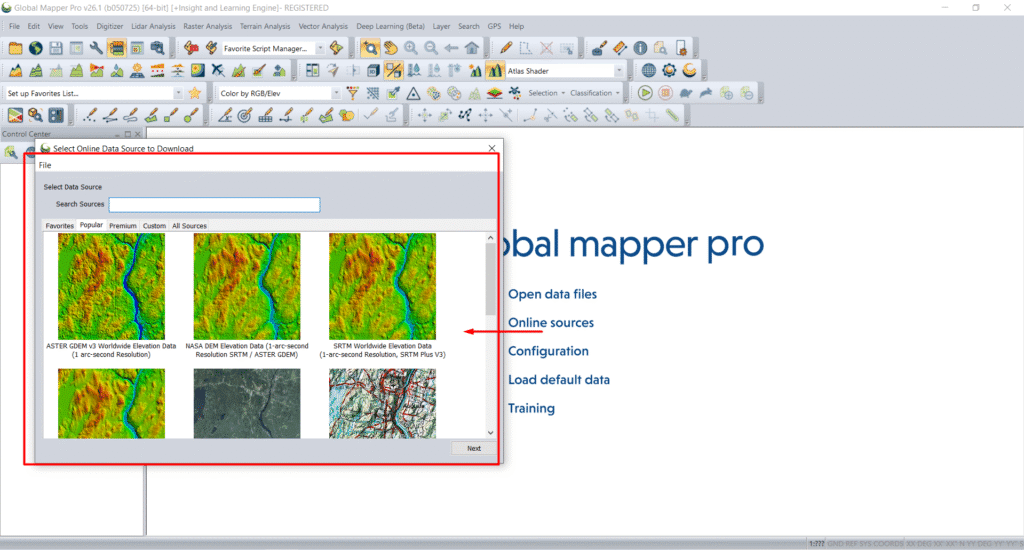The width and height of the screenshot is (1024, 550).
Task: Click the turtle slow speed icon
Action: coord(686,93)
